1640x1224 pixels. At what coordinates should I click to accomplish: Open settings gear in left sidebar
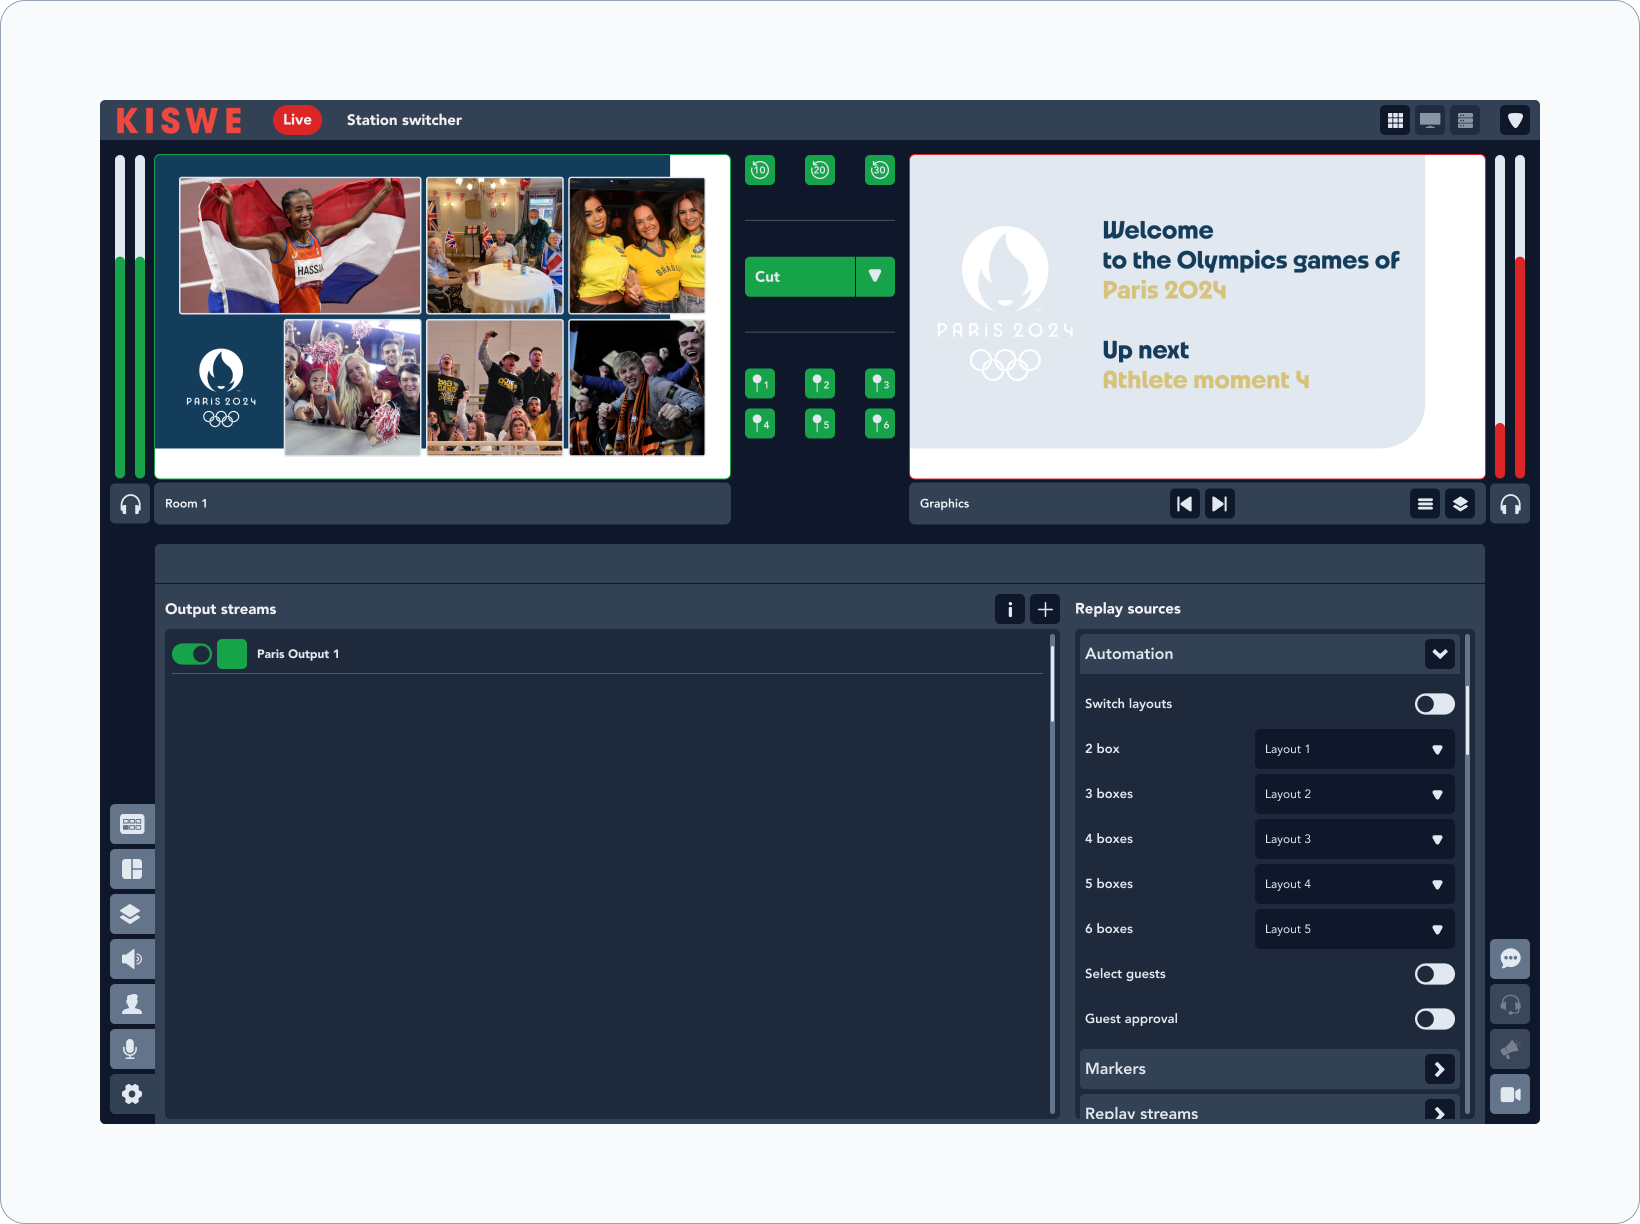(x=132, y=1094)
